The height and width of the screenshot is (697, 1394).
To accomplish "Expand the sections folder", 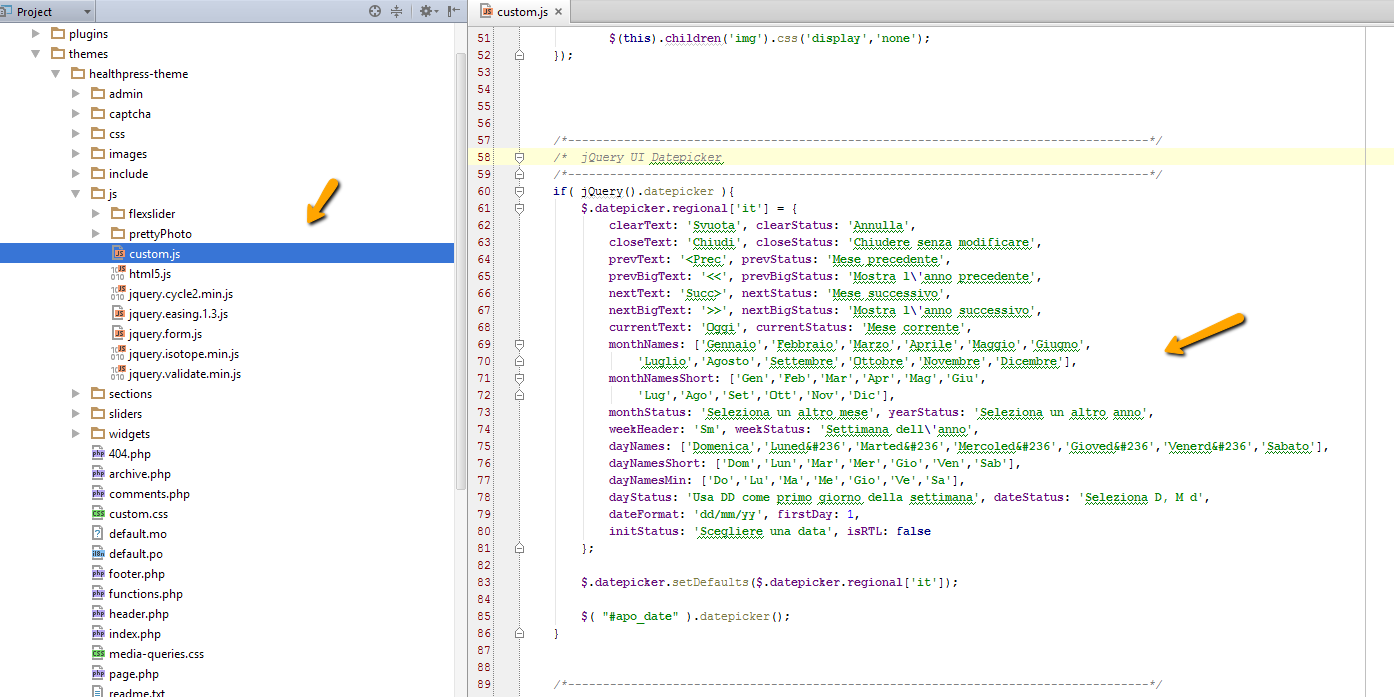I will click(76, 394).
